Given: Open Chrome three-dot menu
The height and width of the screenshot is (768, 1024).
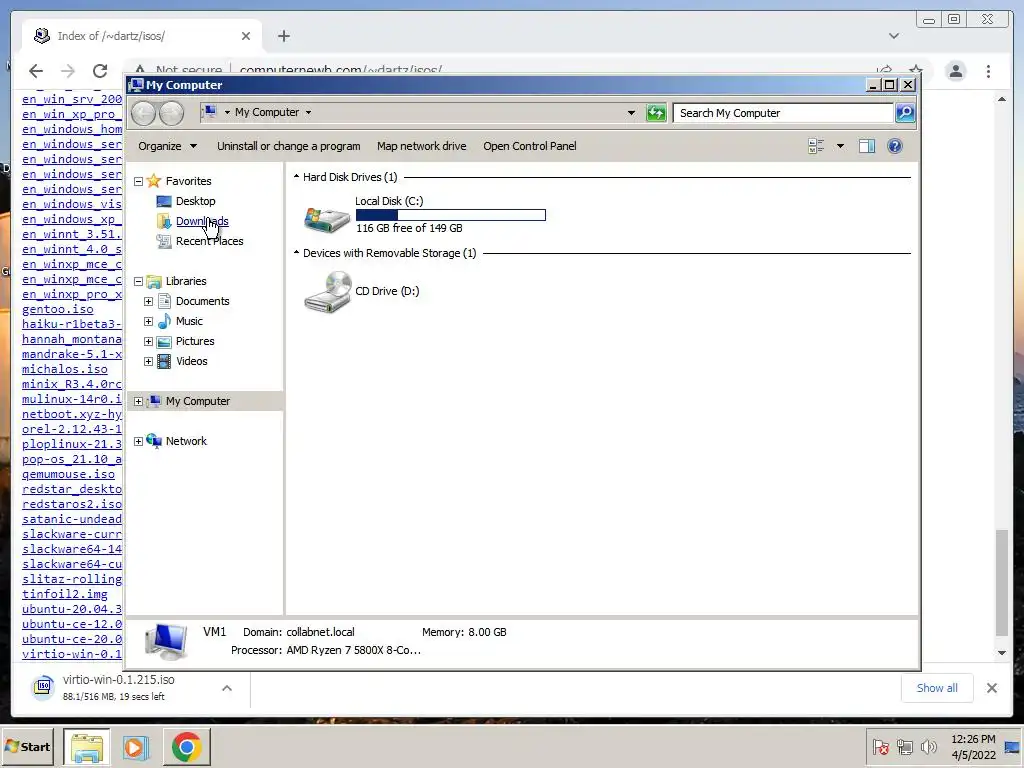Looking at the screenshot, I should click(x=988, y=71).
